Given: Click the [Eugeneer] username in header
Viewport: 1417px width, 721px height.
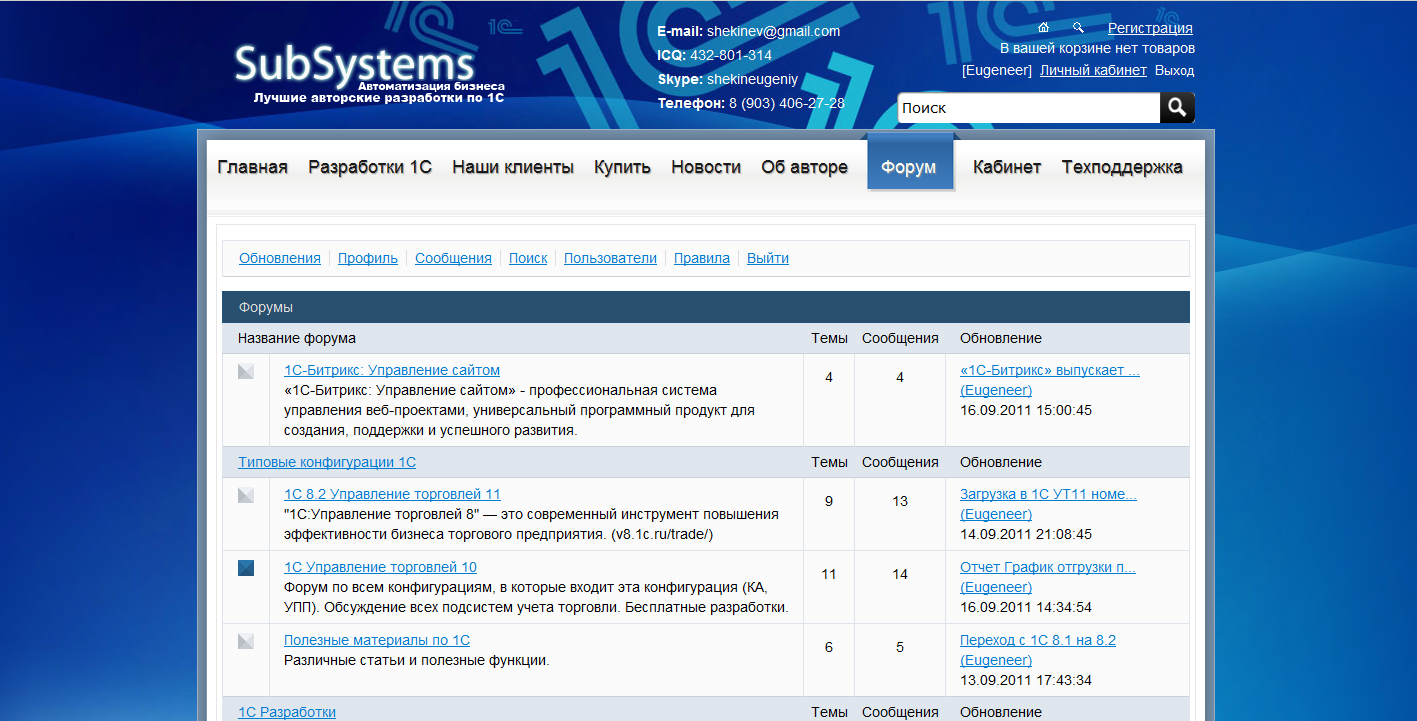Looking at the screenshot, I should coord(997,70).
